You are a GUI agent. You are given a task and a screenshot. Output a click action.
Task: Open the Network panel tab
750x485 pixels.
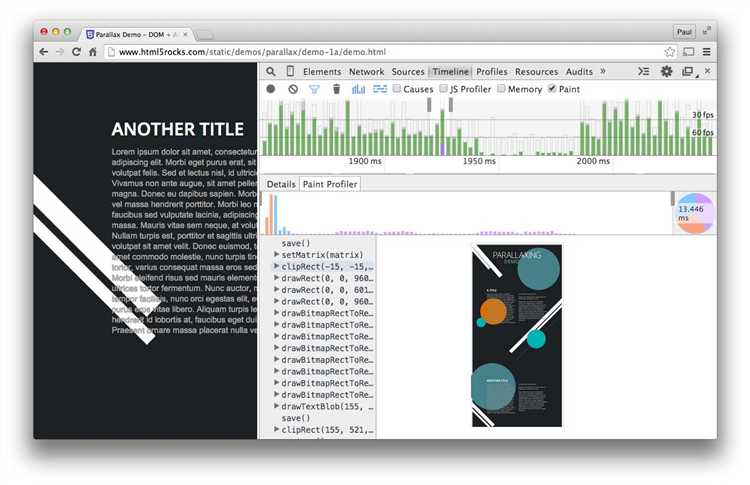point(366,72)
